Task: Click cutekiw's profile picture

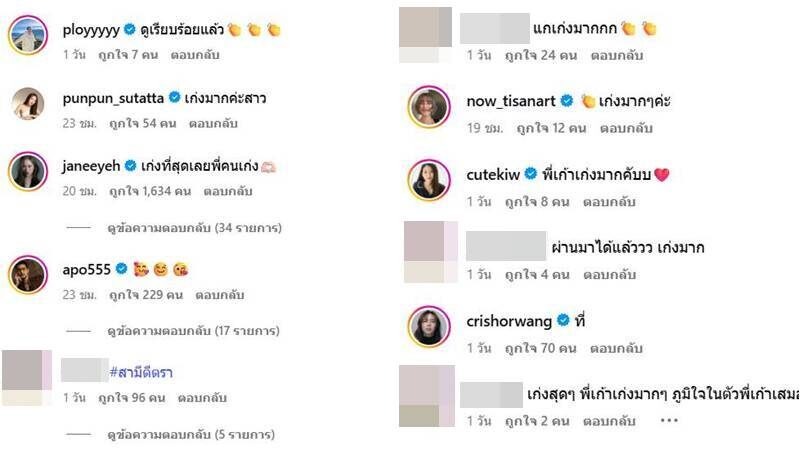Action: 429,180
